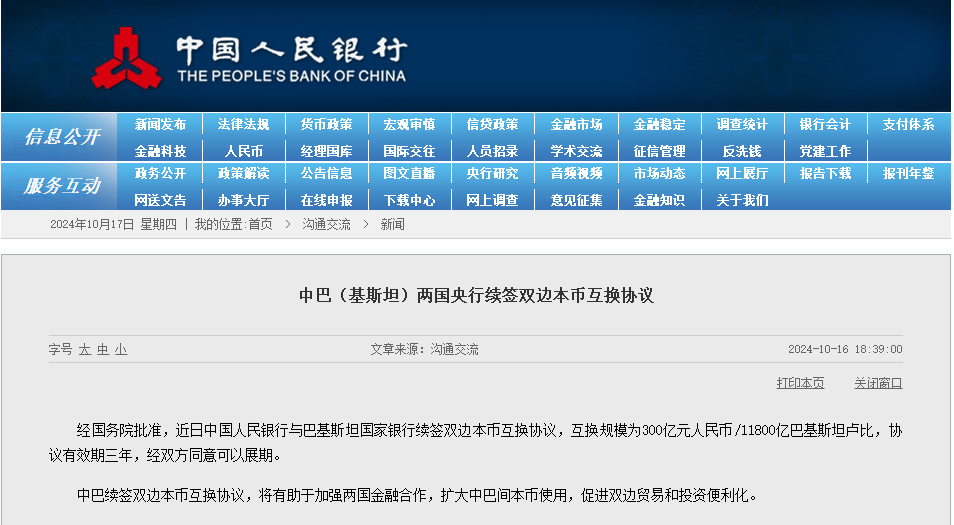Click the 反洗钱 navigation link
Image resolution: width=954 pixels, height=525 pixels.
click(x=741, y=151)
